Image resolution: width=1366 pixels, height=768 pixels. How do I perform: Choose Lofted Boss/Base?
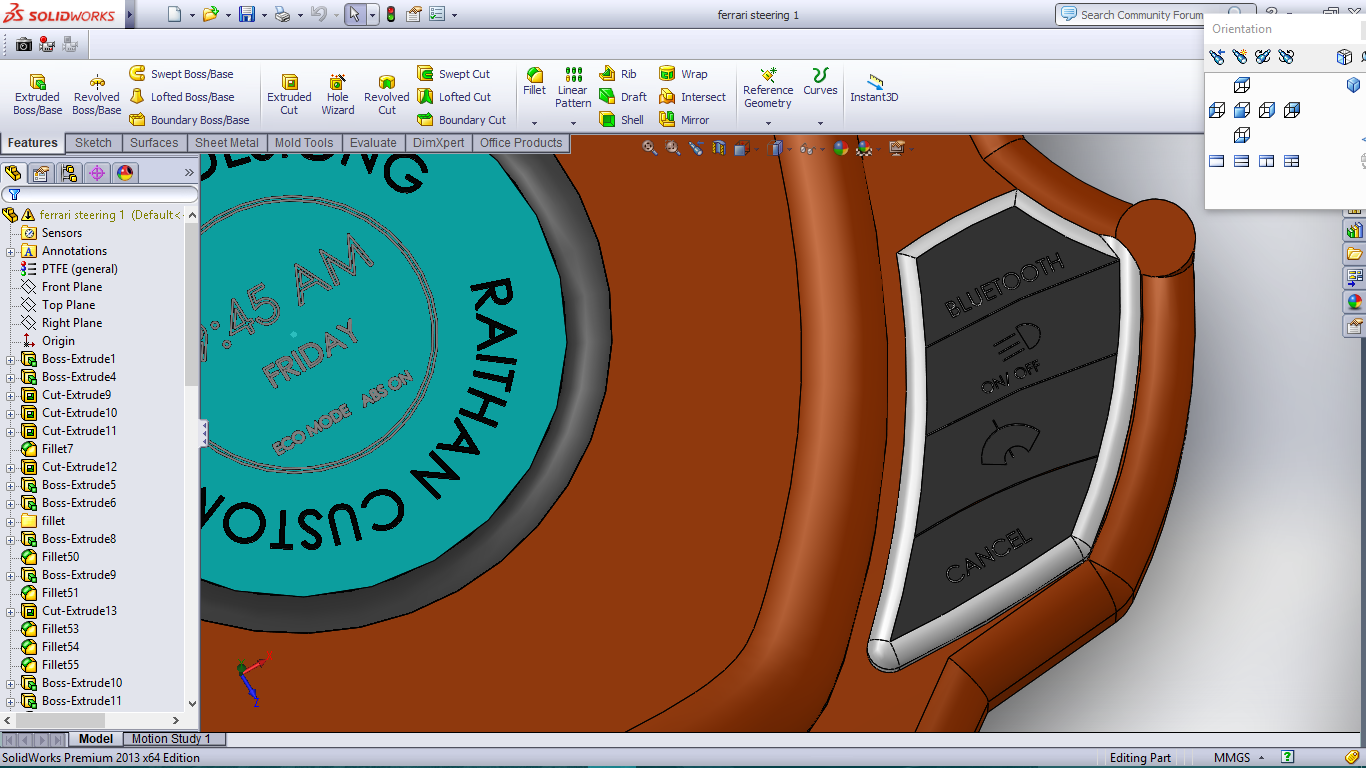coord(182,97)
